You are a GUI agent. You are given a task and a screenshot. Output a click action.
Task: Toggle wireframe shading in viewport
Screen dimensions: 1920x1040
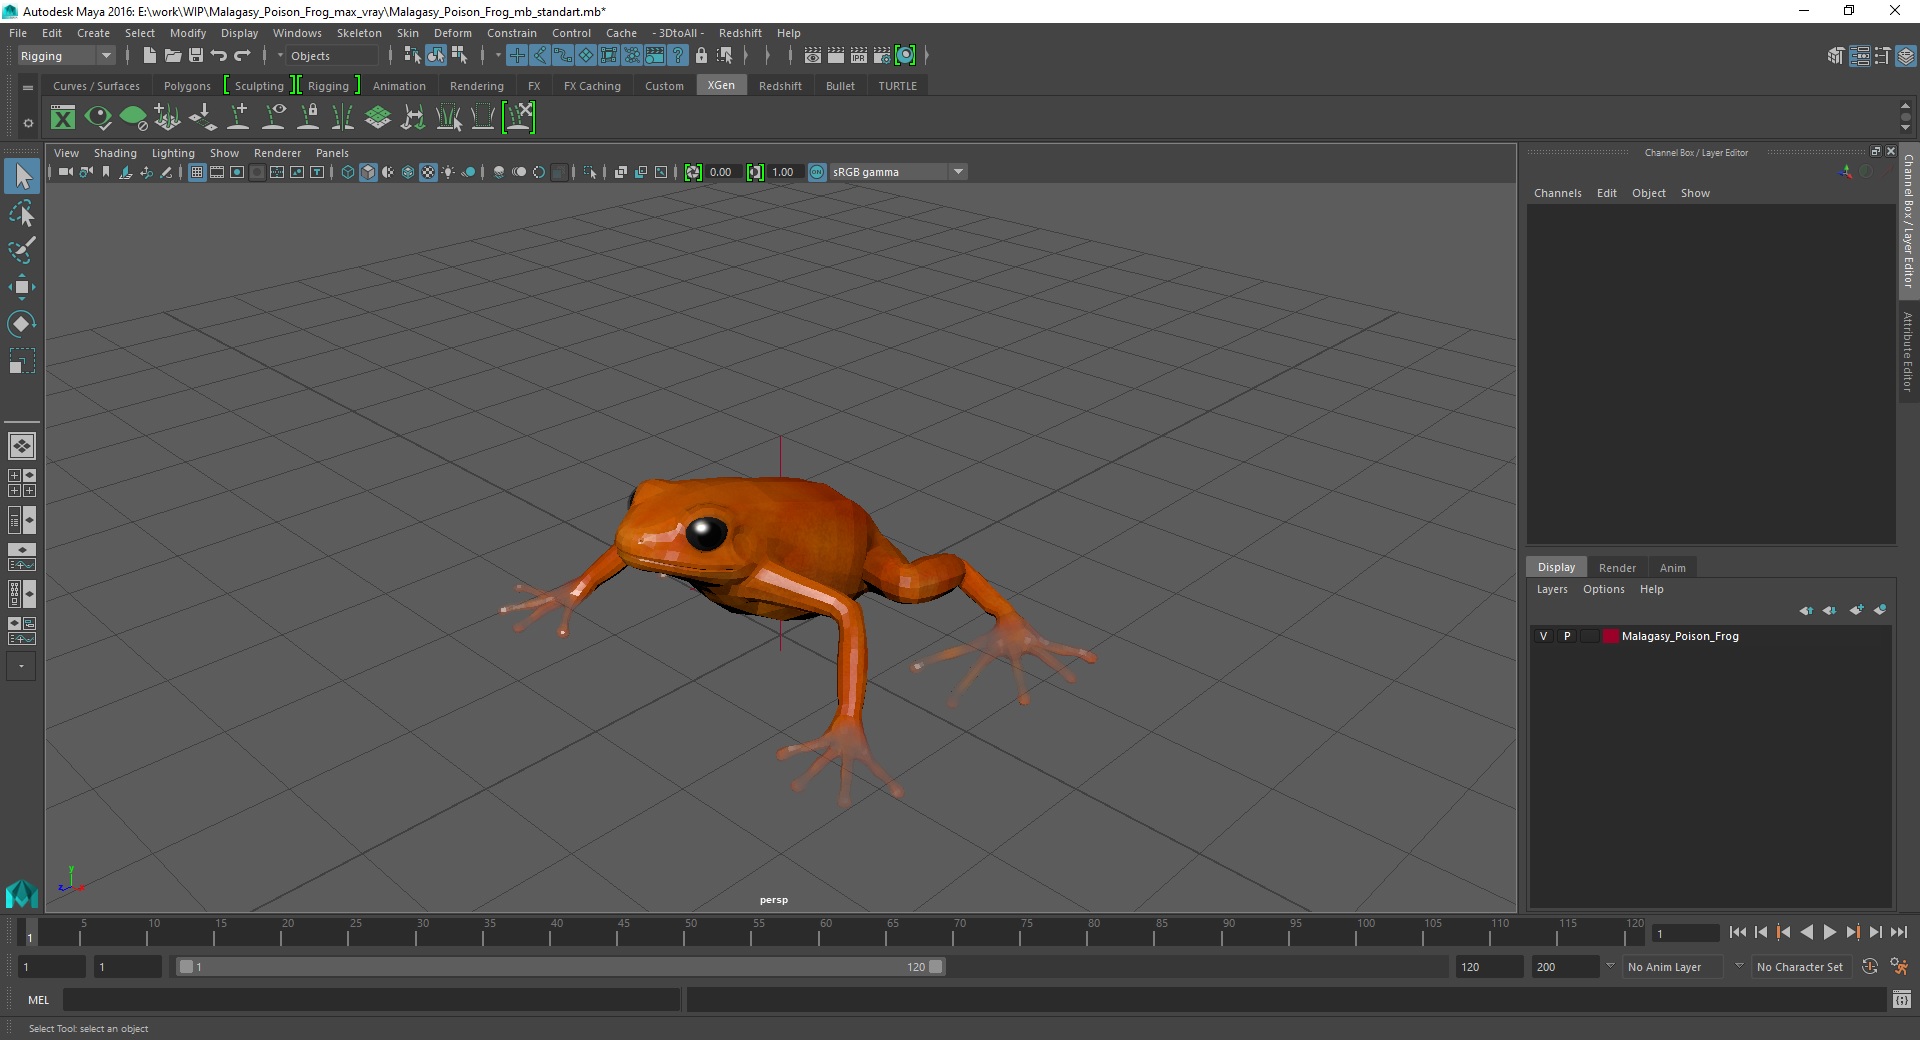(348, 172)
